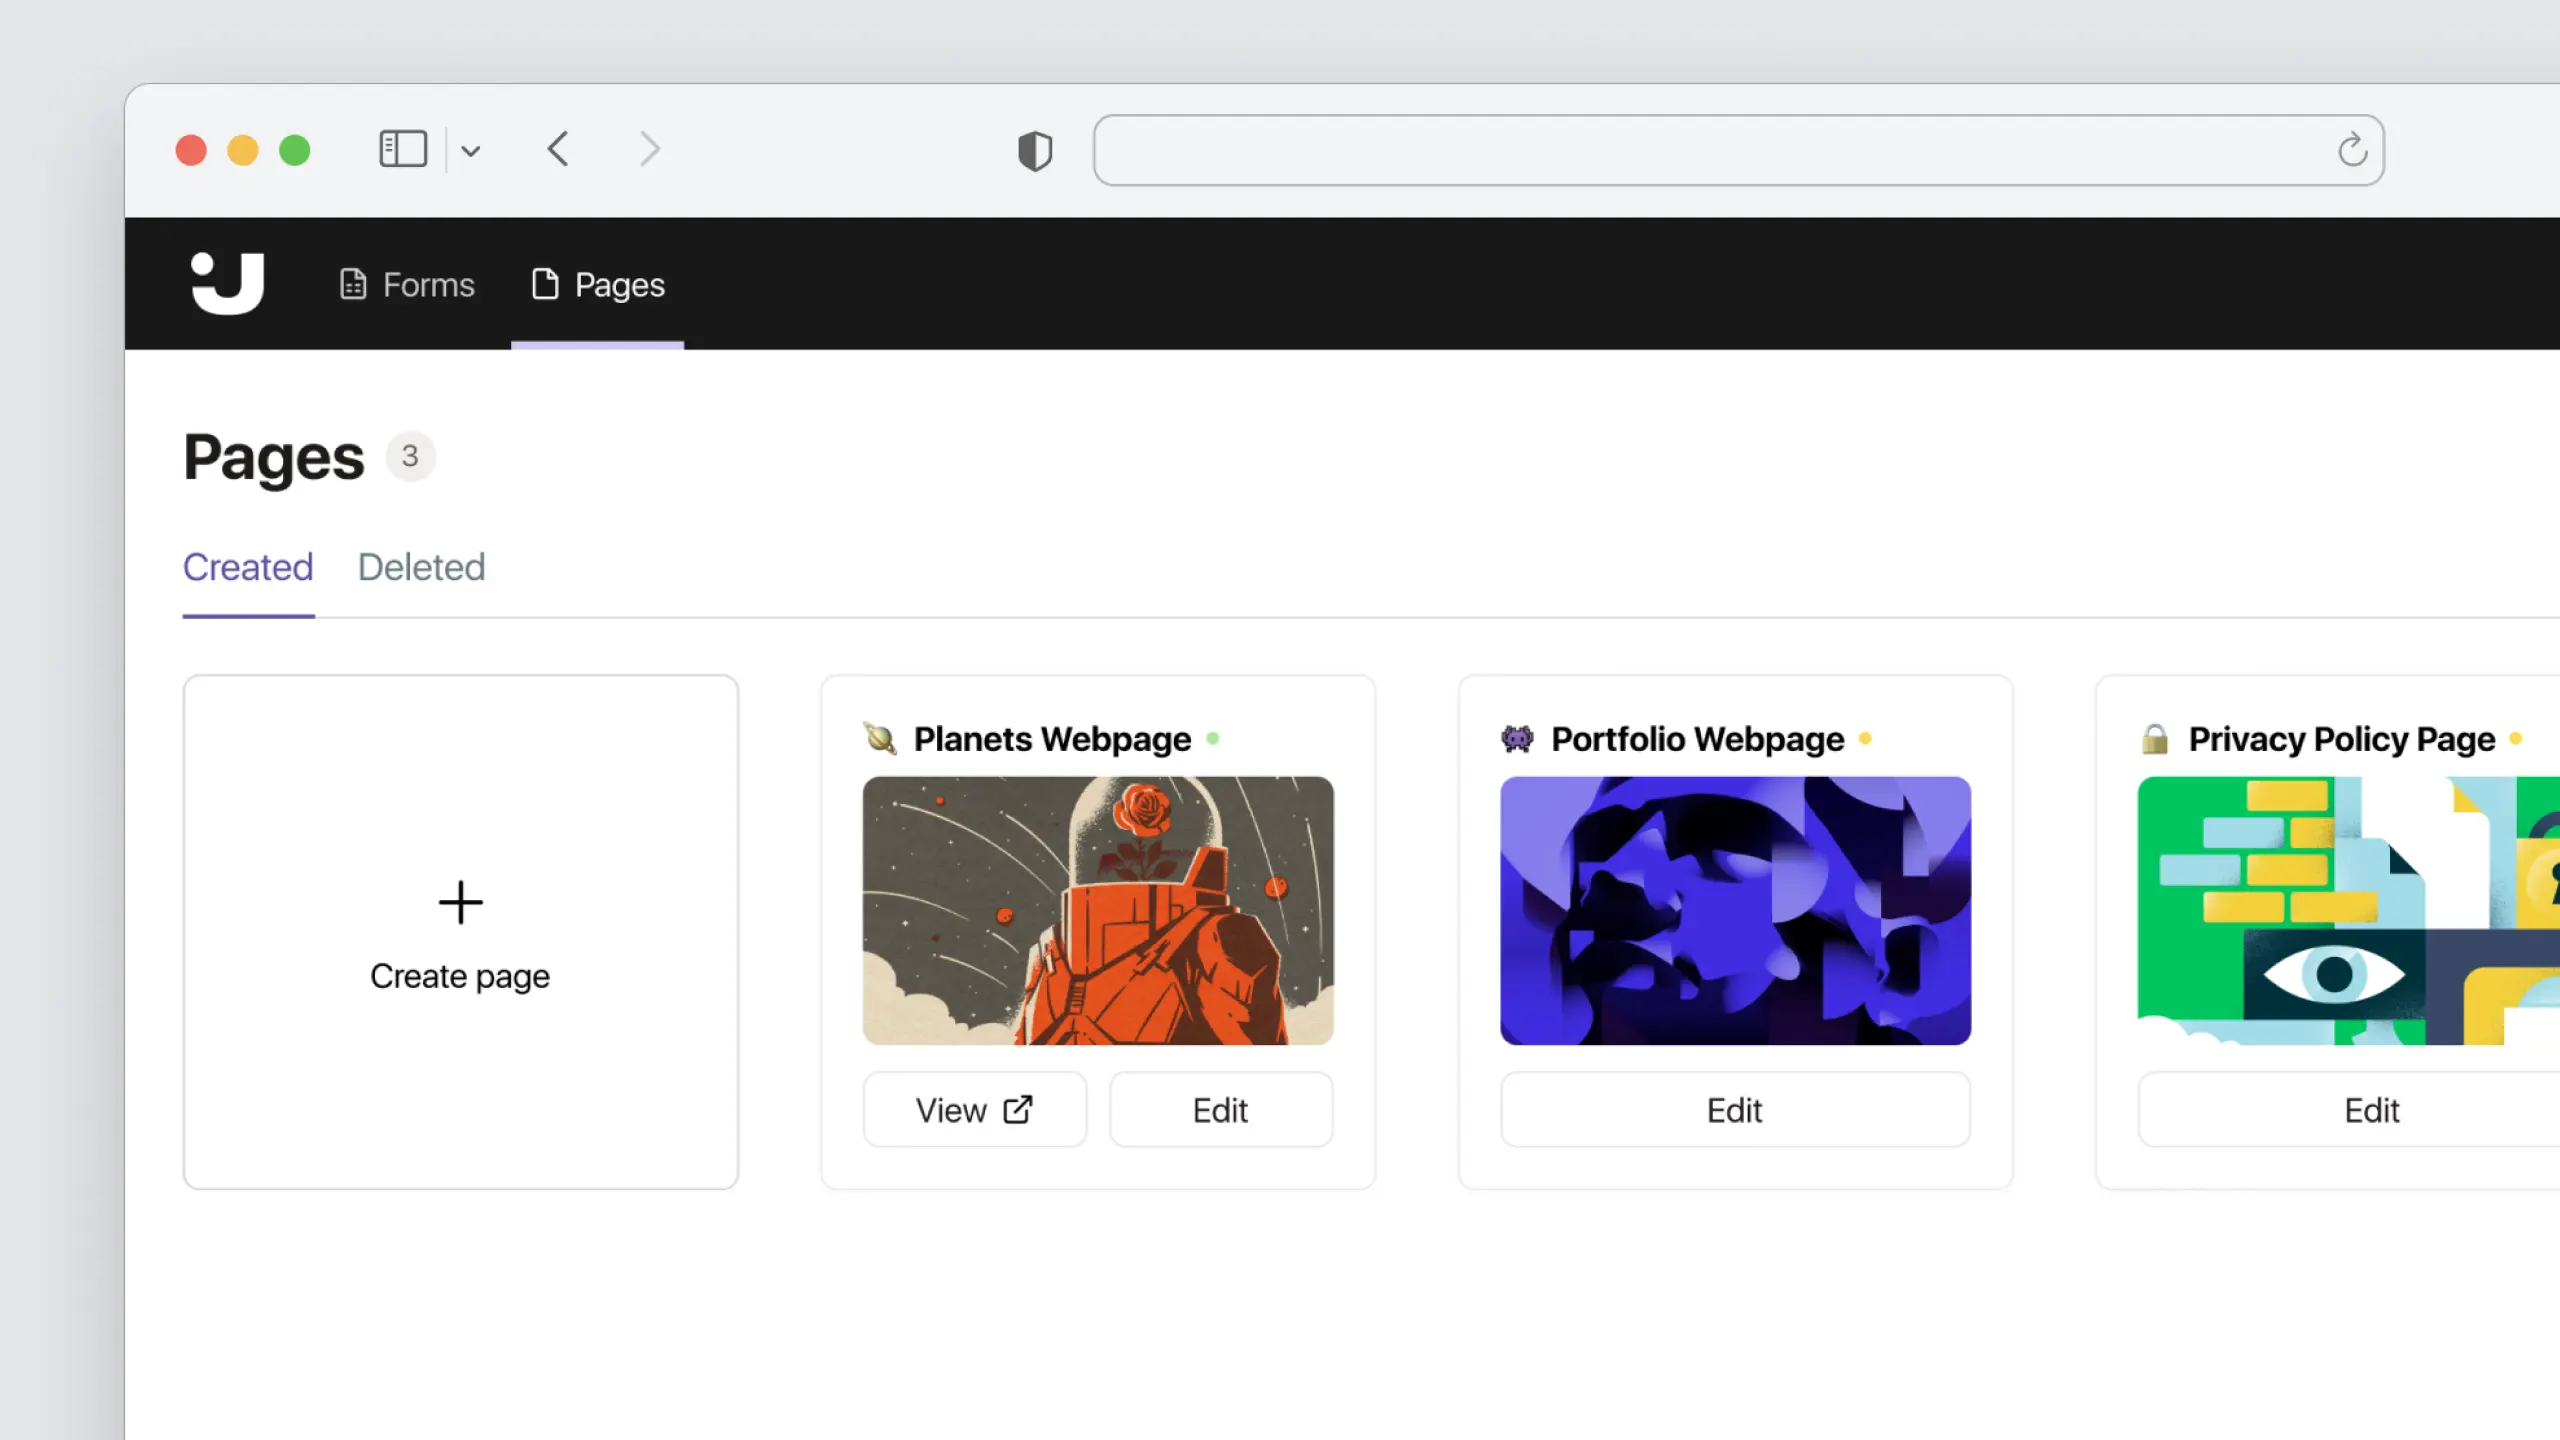Click the Portfolio Webpage purple thumbnail
This screenshot has width=2560, height=1440.
(x=1734, y=910)
